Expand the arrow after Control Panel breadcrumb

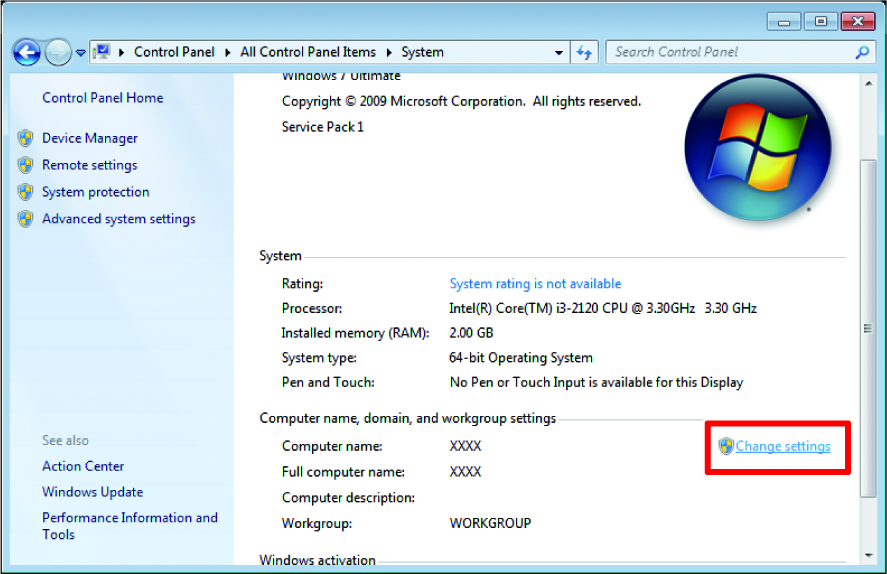pyautogui.click(x=227, y=53)
